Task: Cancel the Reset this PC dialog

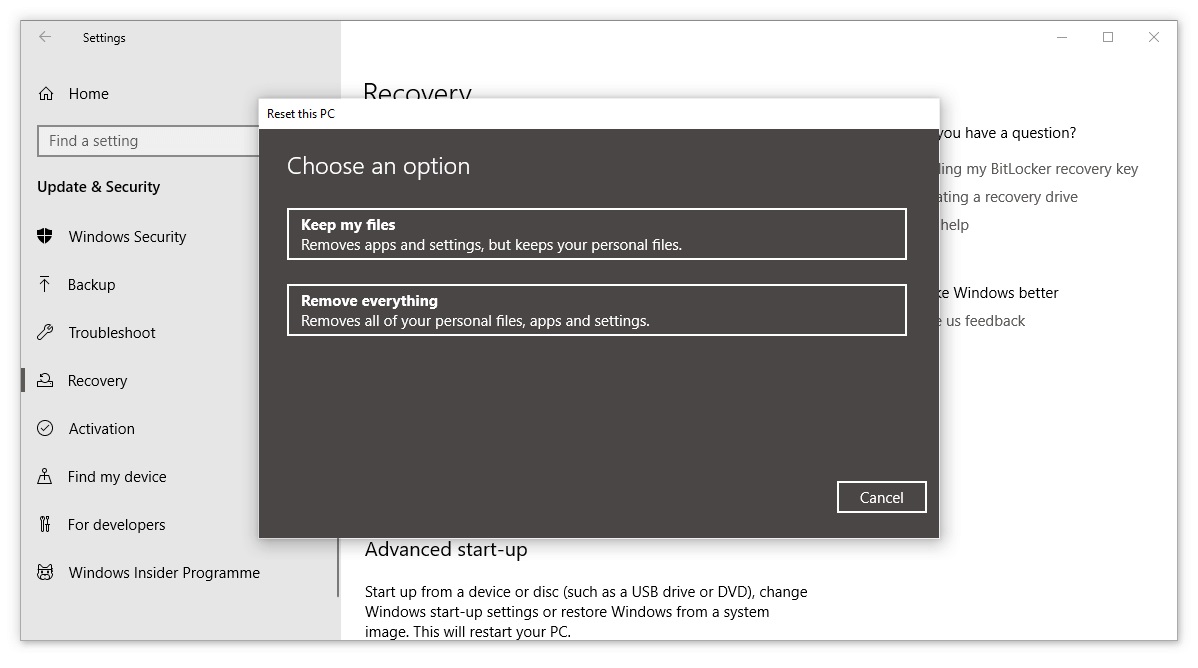Action: coord(881,497)
